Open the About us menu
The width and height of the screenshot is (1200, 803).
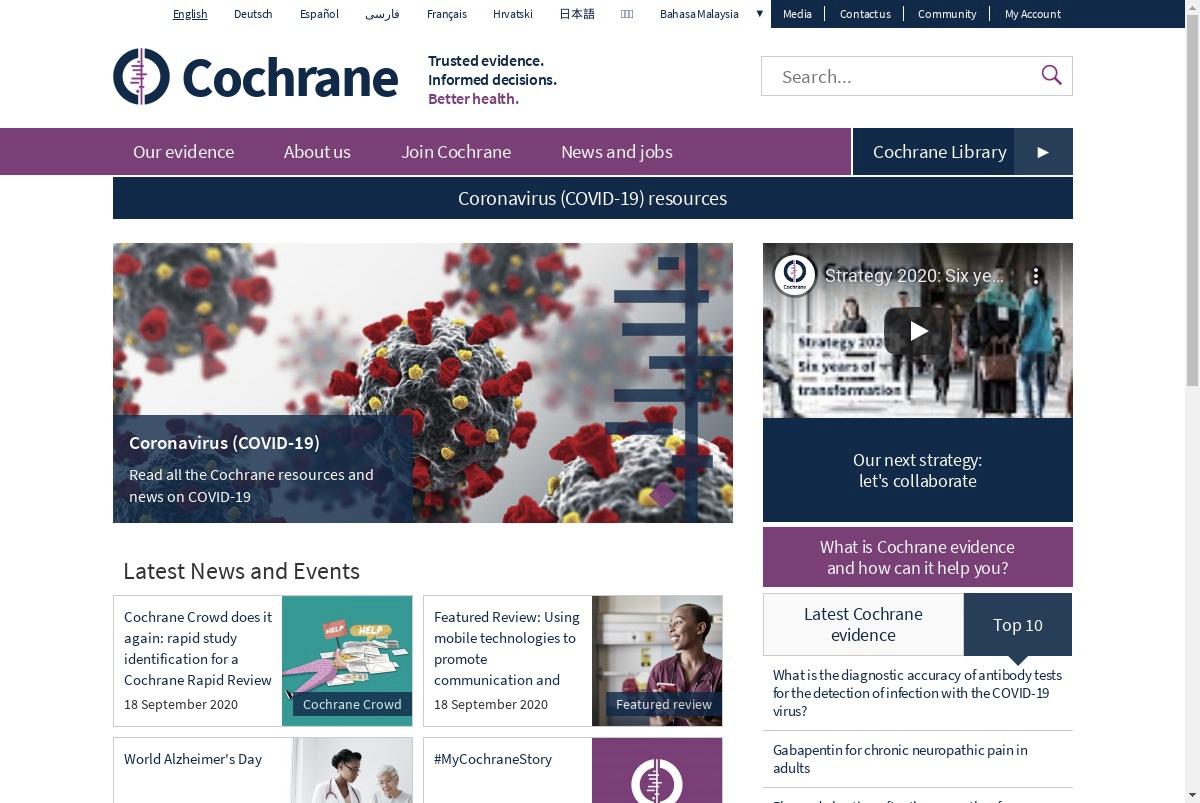click(x=317, y=152)
